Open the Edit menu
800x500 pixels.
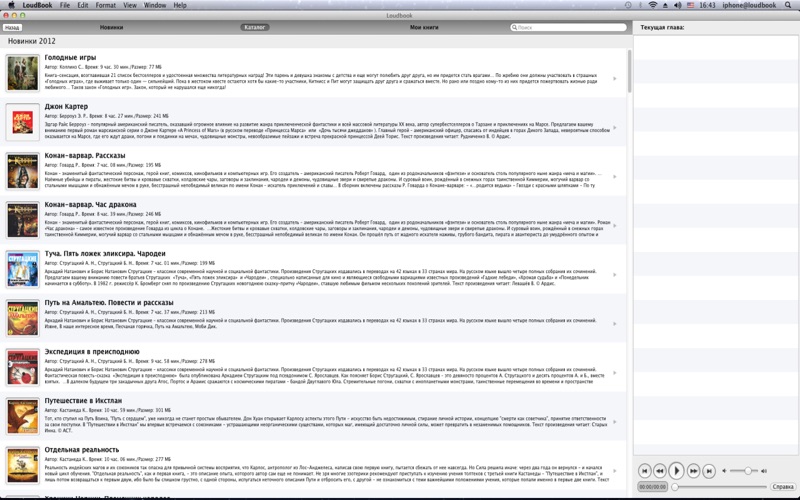pos(83,5)
